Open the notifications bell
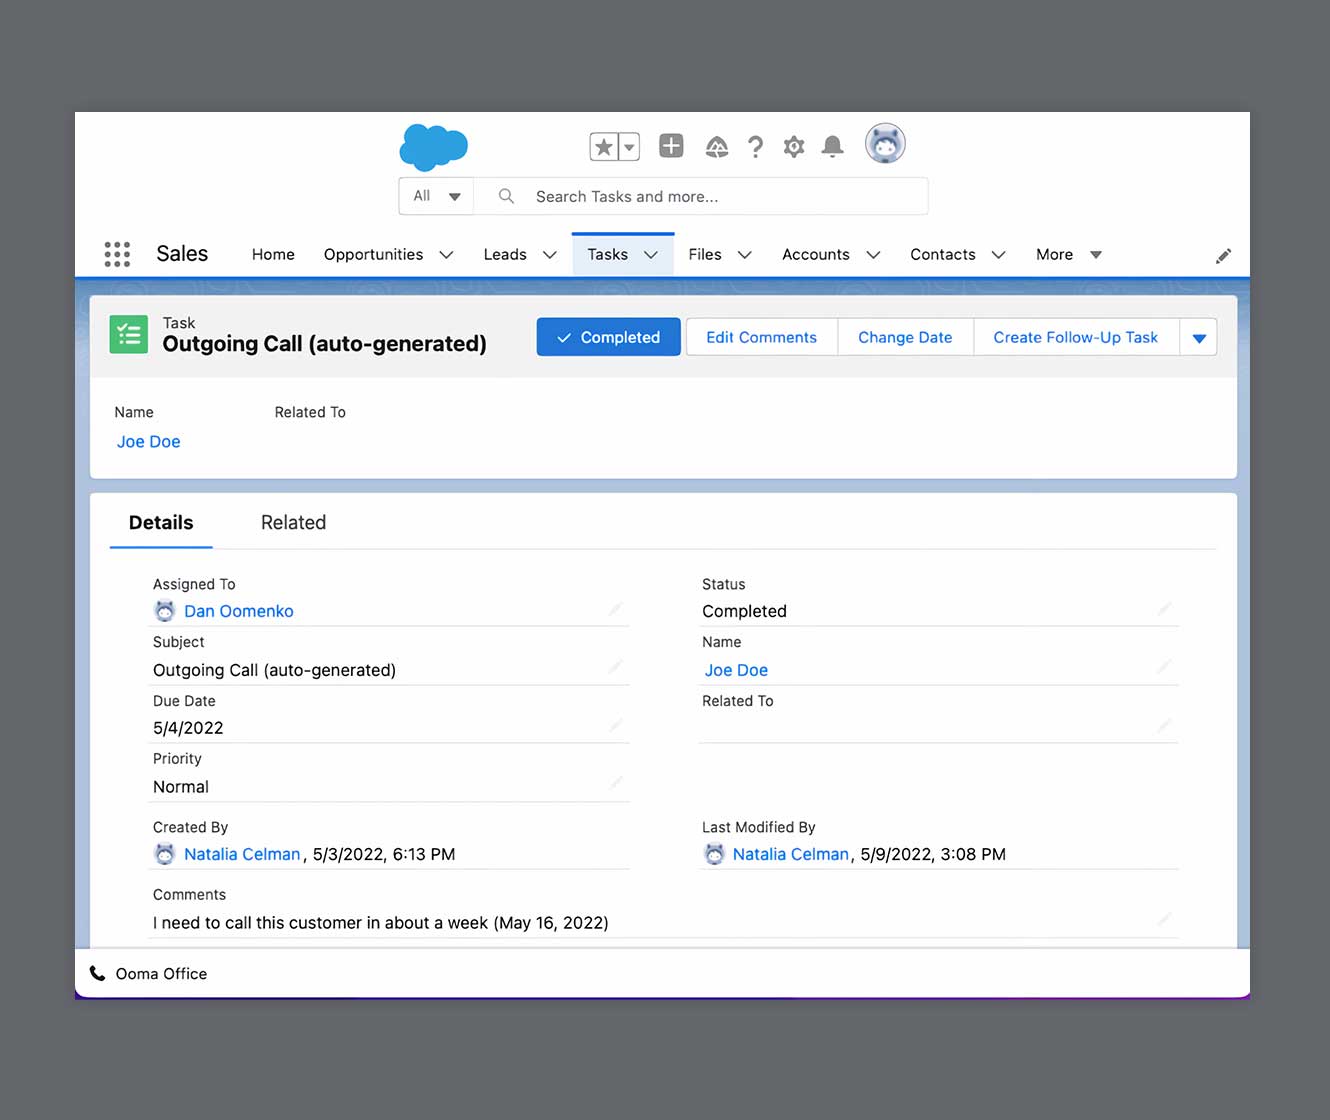The height and width of the screenshot is (1120, 1330). click(832, 147)
